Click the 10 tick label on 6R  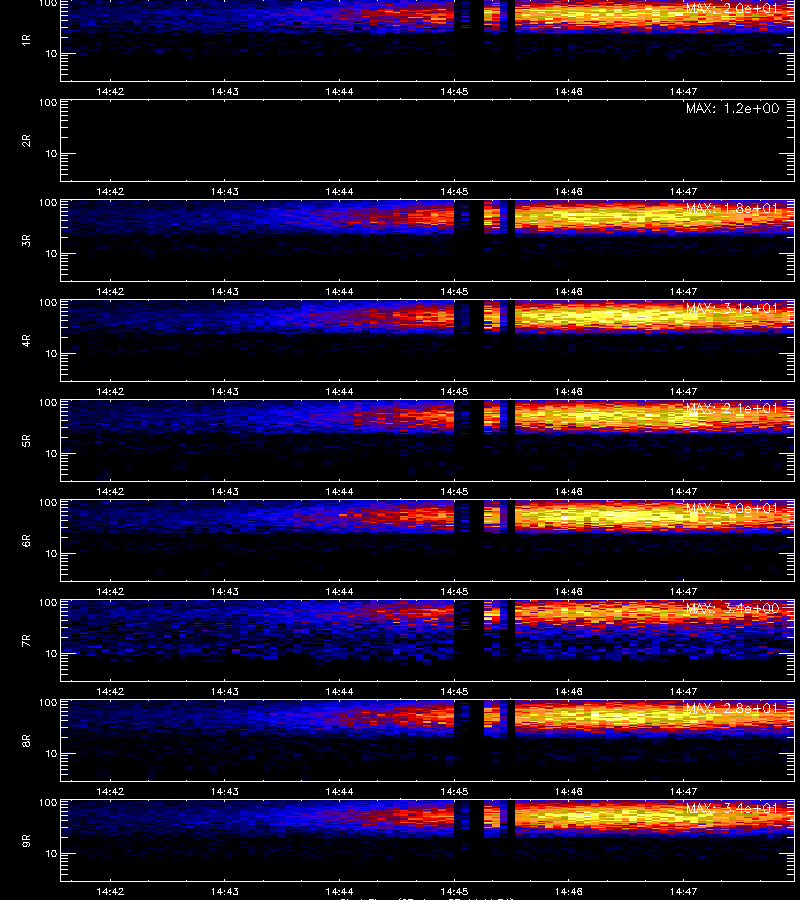51,553
